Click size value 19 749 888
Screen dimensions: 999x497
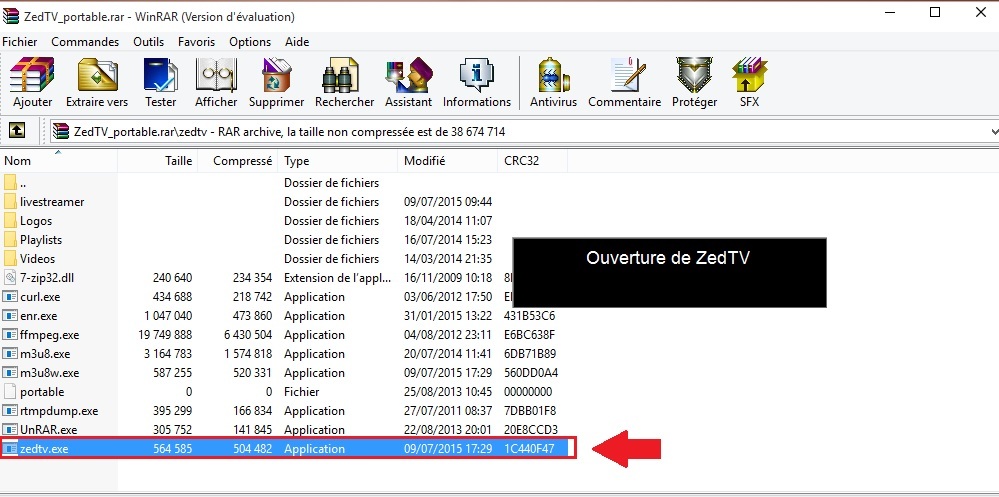[x=165, y=335]
